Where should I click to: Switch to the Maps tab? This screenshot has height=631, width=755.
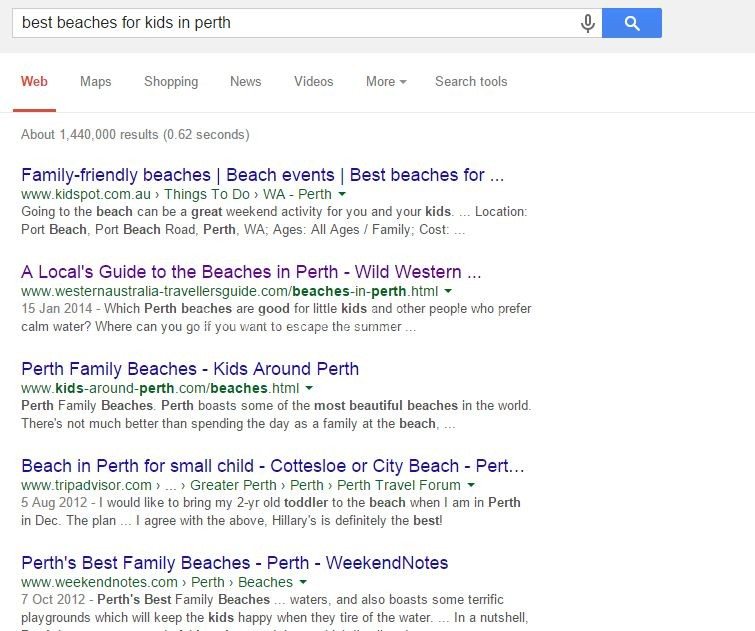[x=96, y=82]
